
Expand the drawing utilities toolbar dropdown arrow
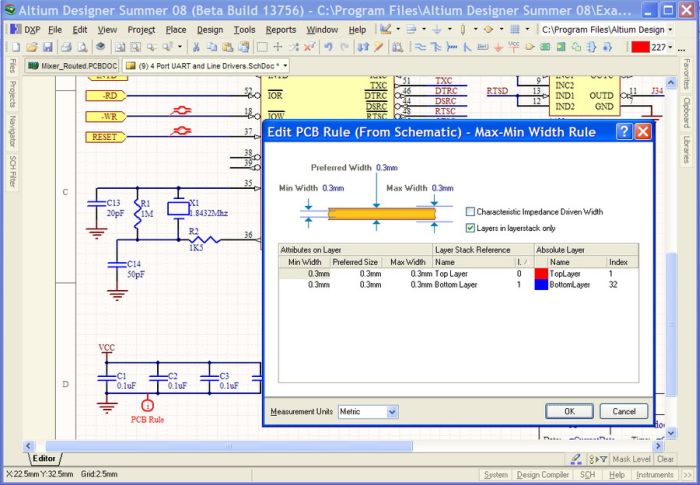398,29
